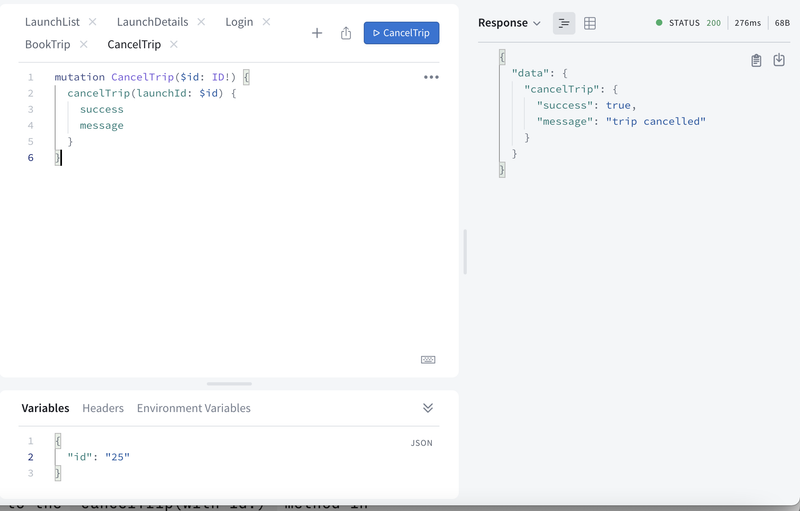Switch response to JSON view
Image resolution: width=800 pixels, height=511 pixels.
[x=564, y=23]
